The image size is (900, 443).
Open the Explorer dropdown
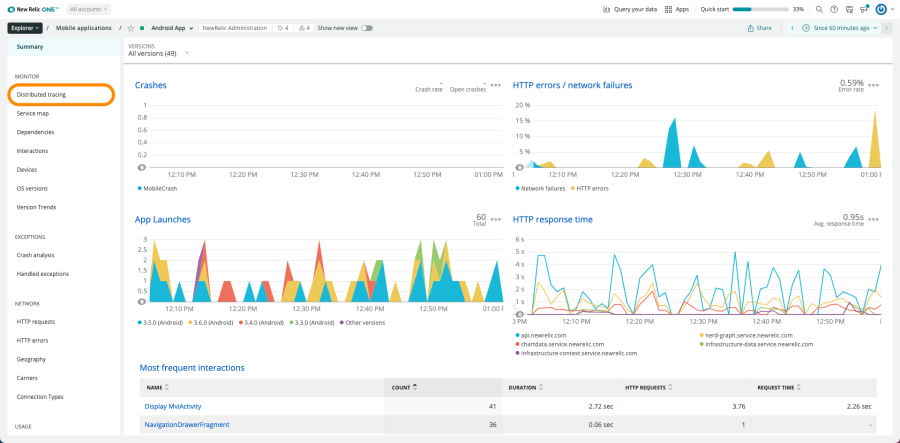coord(23,28)
